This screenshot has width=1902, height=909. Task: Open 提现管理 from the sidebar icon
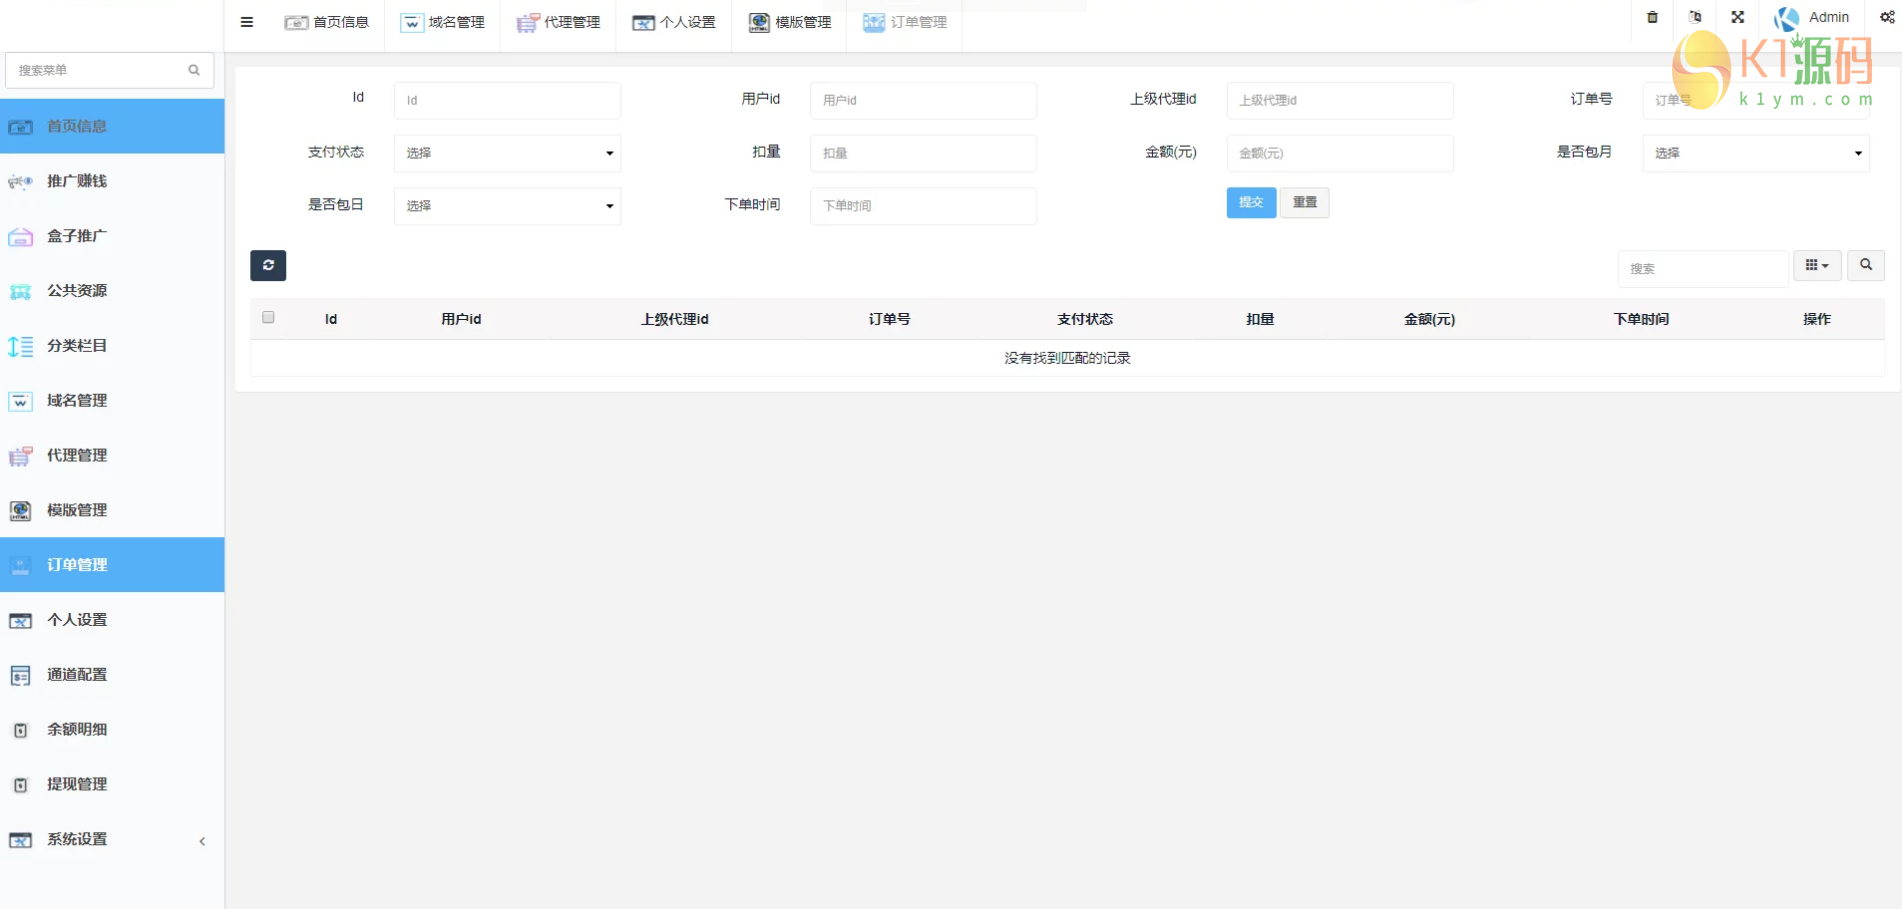(x=20, y=785)
